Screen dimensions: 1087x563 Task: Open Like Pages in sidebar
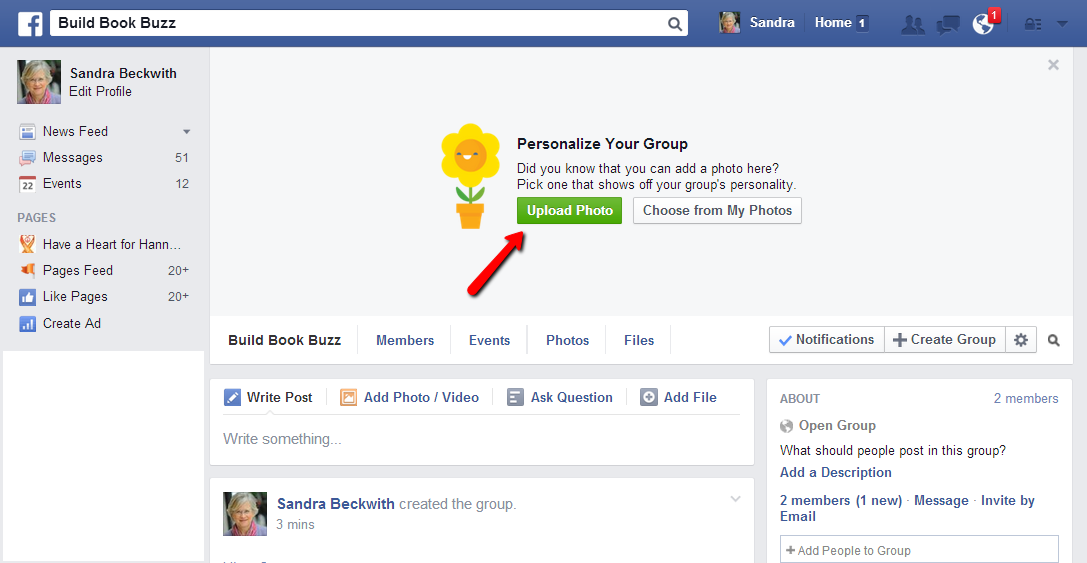point(75,297)
